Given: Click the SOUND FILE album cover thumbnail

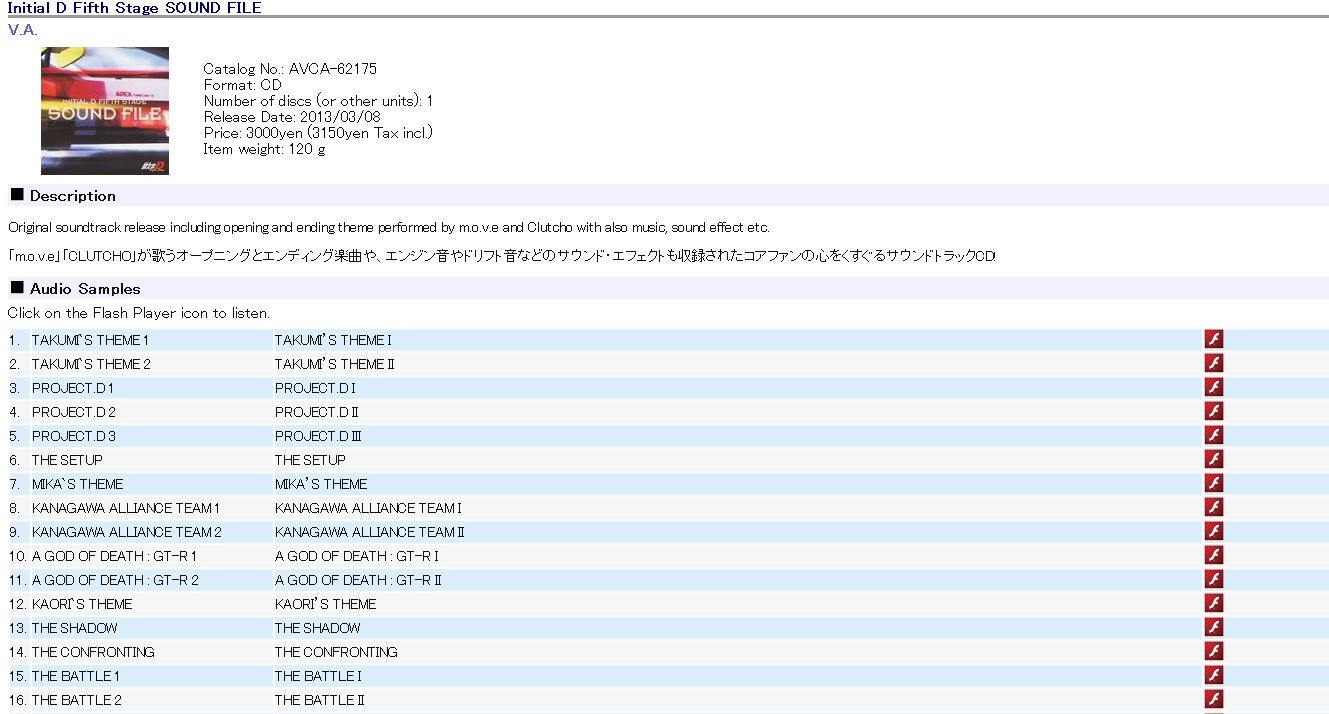Looking at the screenshot, I should point(105,111).
